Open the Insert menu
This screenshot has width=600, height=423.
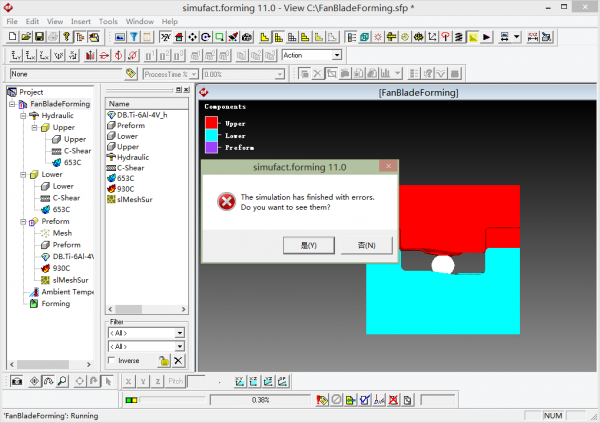(81, 21)
